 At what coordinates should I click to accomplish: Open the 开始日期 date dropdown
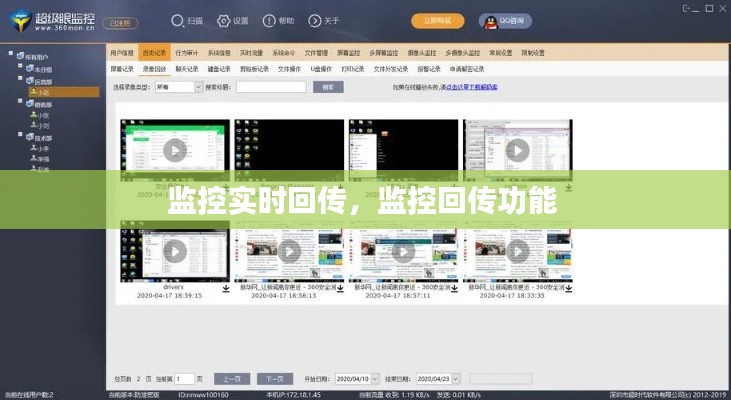(x=376, y=379)
